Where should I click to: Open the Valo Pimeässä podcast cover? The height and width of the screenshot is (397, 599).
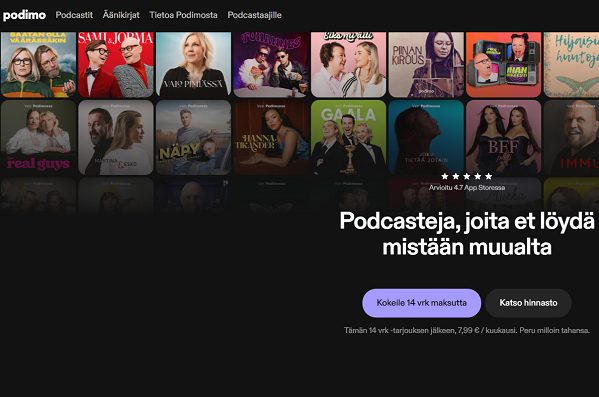(x=193, y=65)
